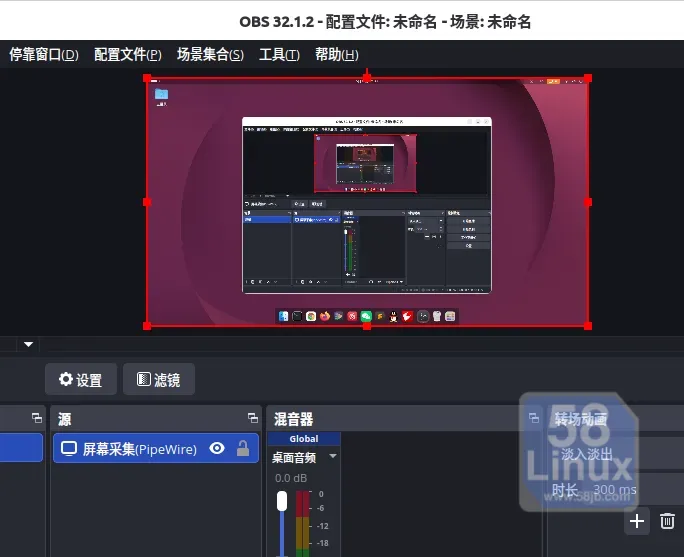Click the 转场动画 panel title
This screenshot has height=557, width=684.
581,419
